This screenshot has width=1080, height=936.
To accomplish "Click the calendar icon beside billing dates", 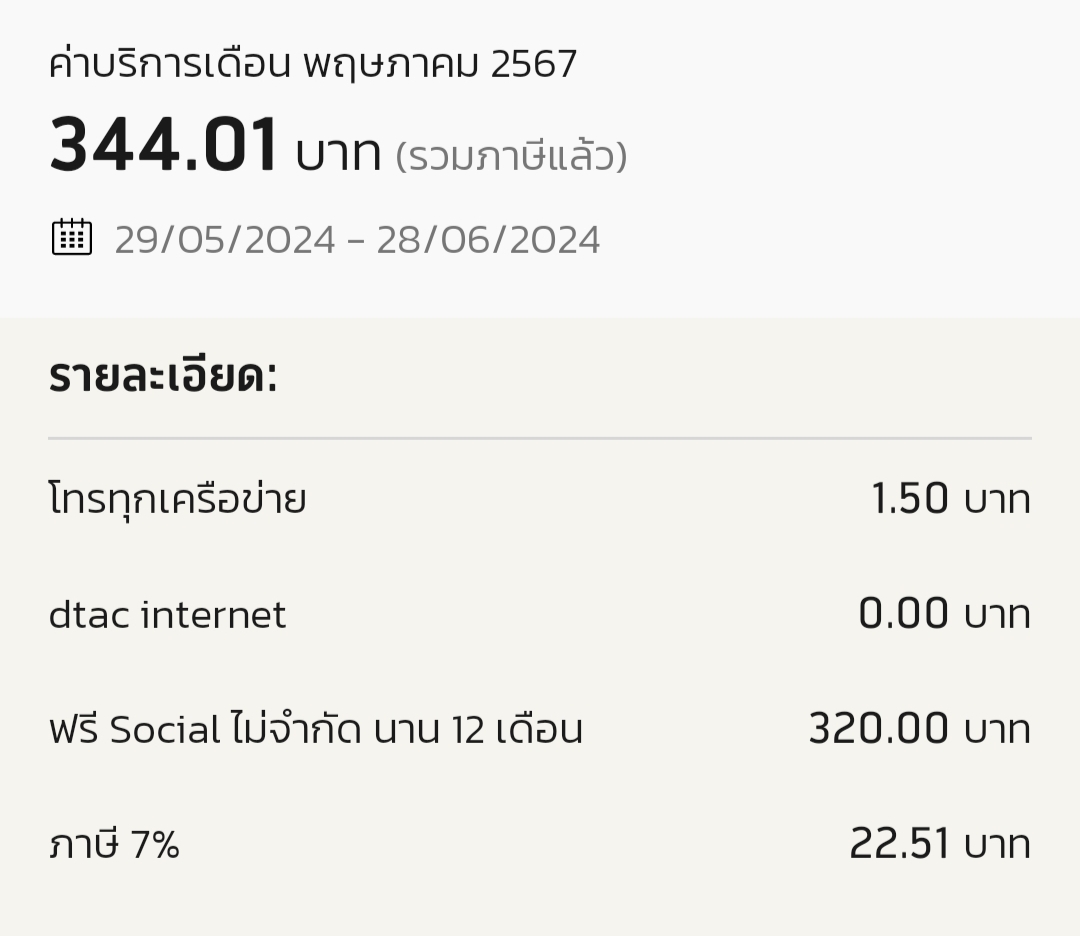I will click(72, 237).
